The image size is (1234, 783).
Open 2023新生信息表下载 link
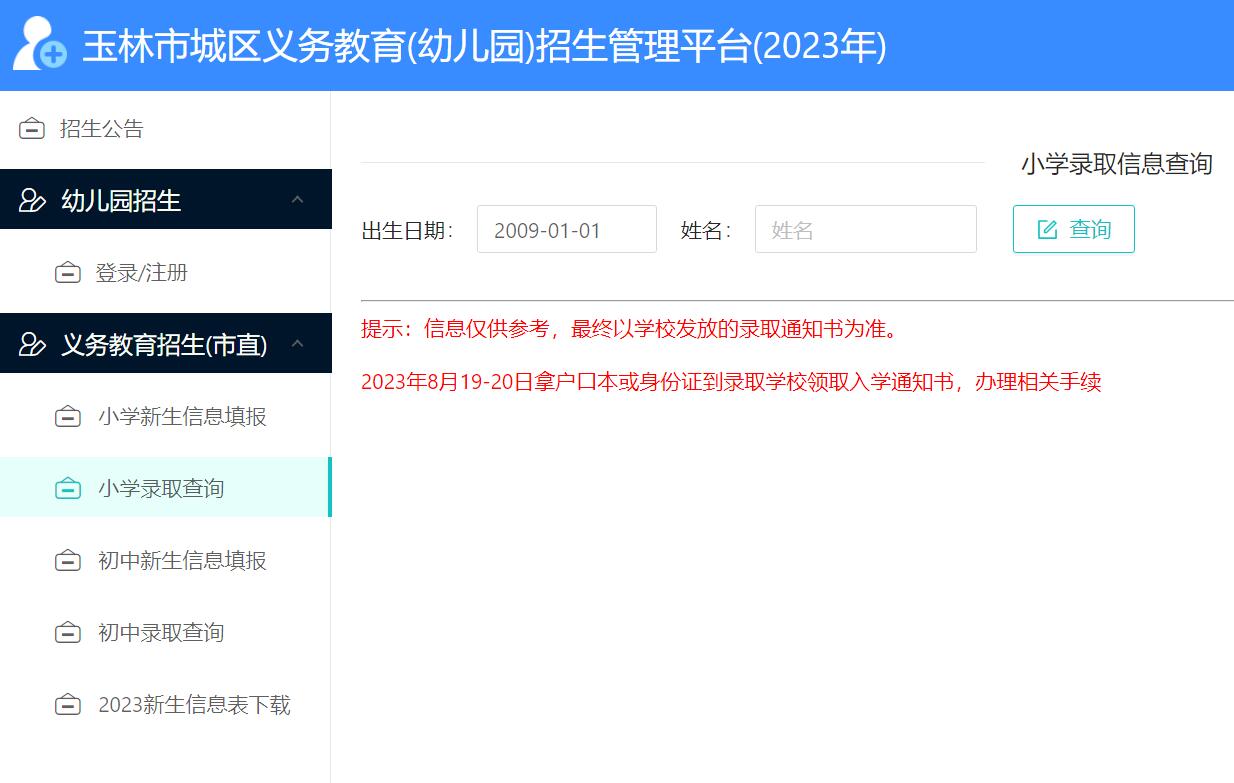(194, 705)
